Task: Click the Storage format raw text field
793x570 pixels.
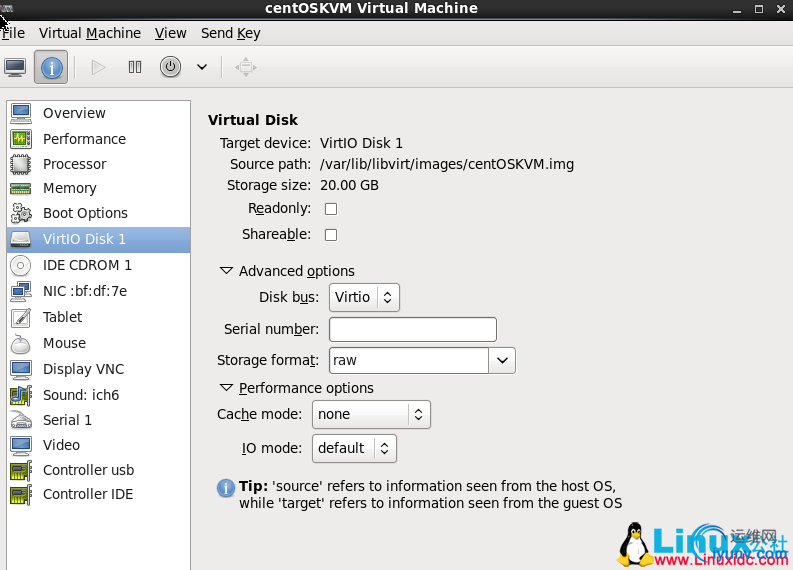Action: point(409,361)
